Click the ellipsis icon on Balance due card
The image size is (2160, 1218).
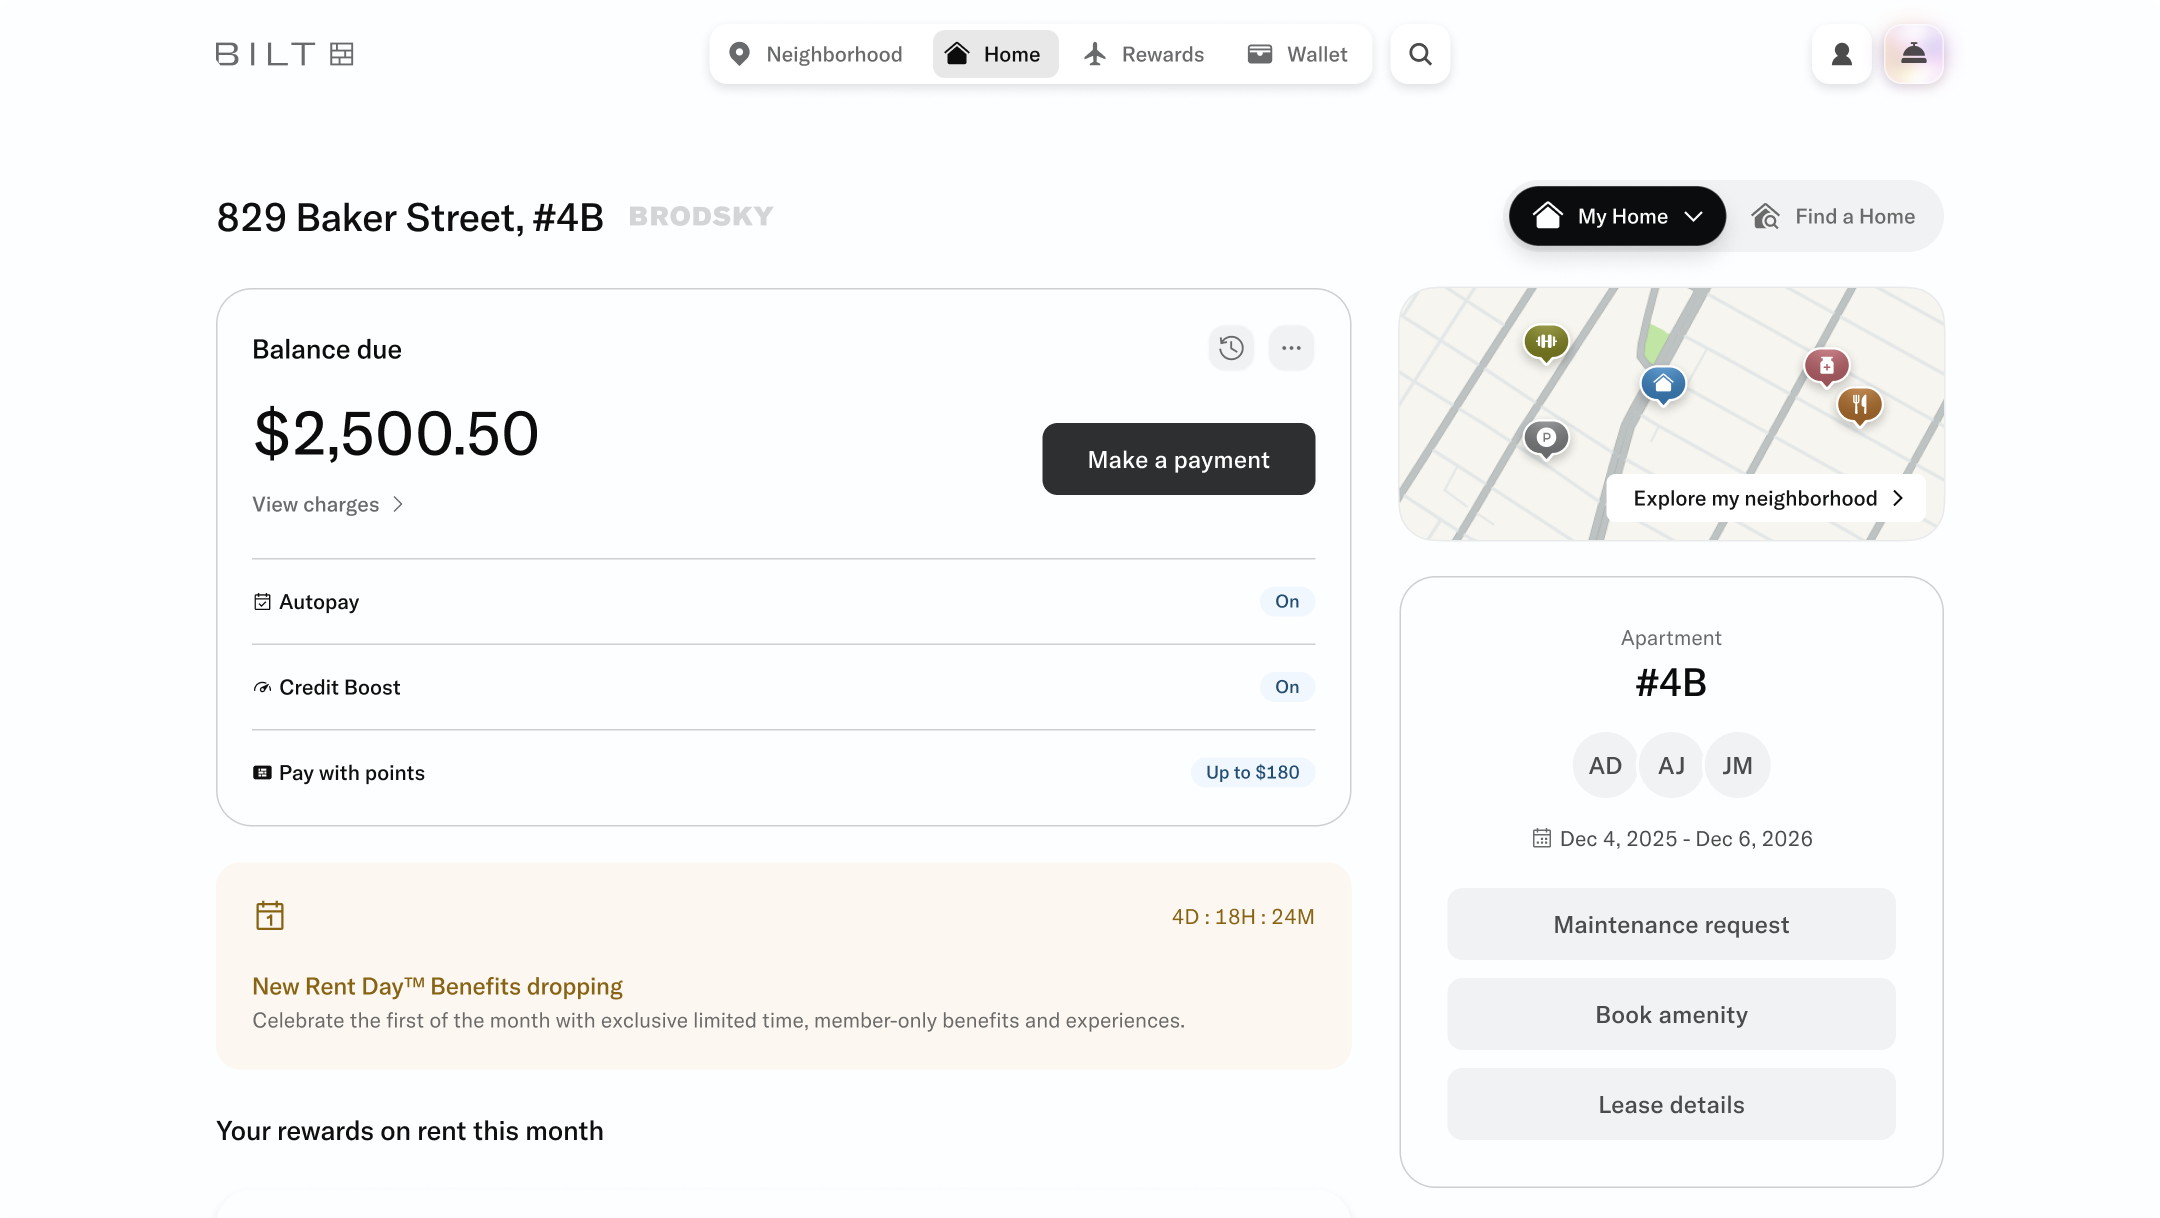pyautogui.click(x=1291, y=347)
